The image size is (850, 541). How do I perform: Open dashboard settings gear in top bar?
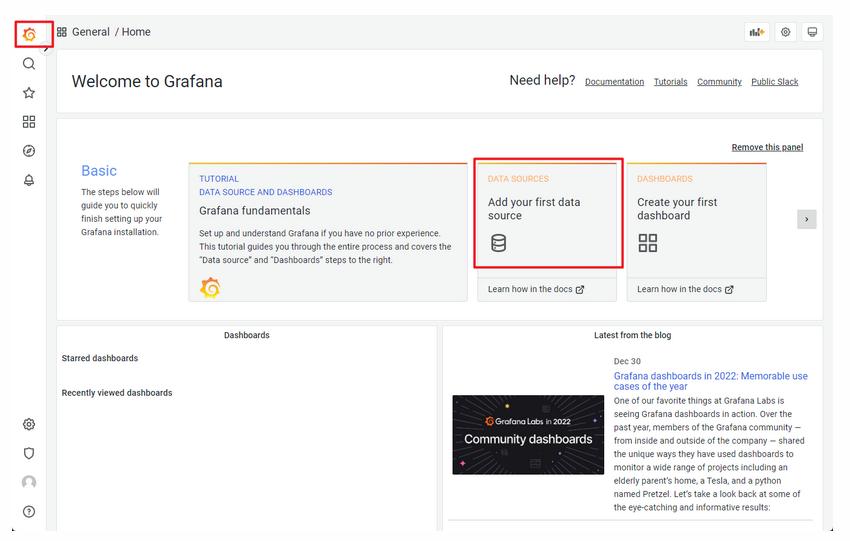click(x=785, y=32)
